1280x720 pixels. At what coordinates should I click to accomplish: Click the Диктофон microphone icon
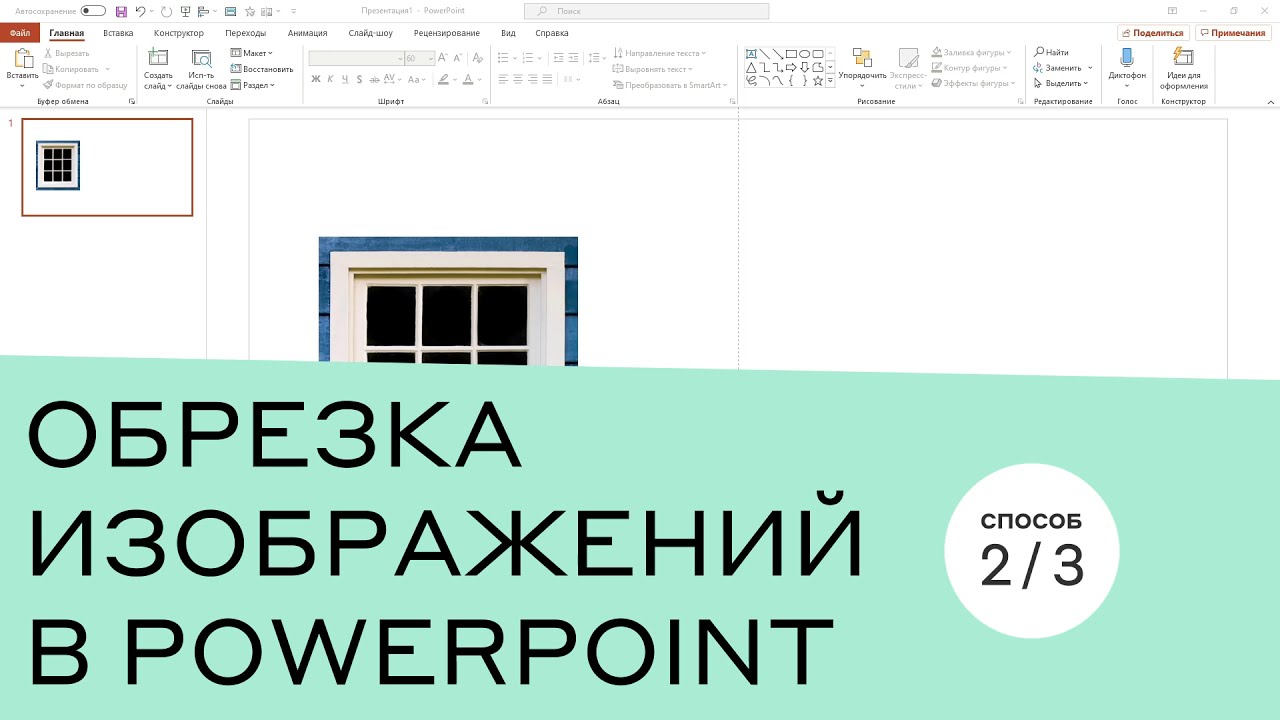(x=1127, y=57)
